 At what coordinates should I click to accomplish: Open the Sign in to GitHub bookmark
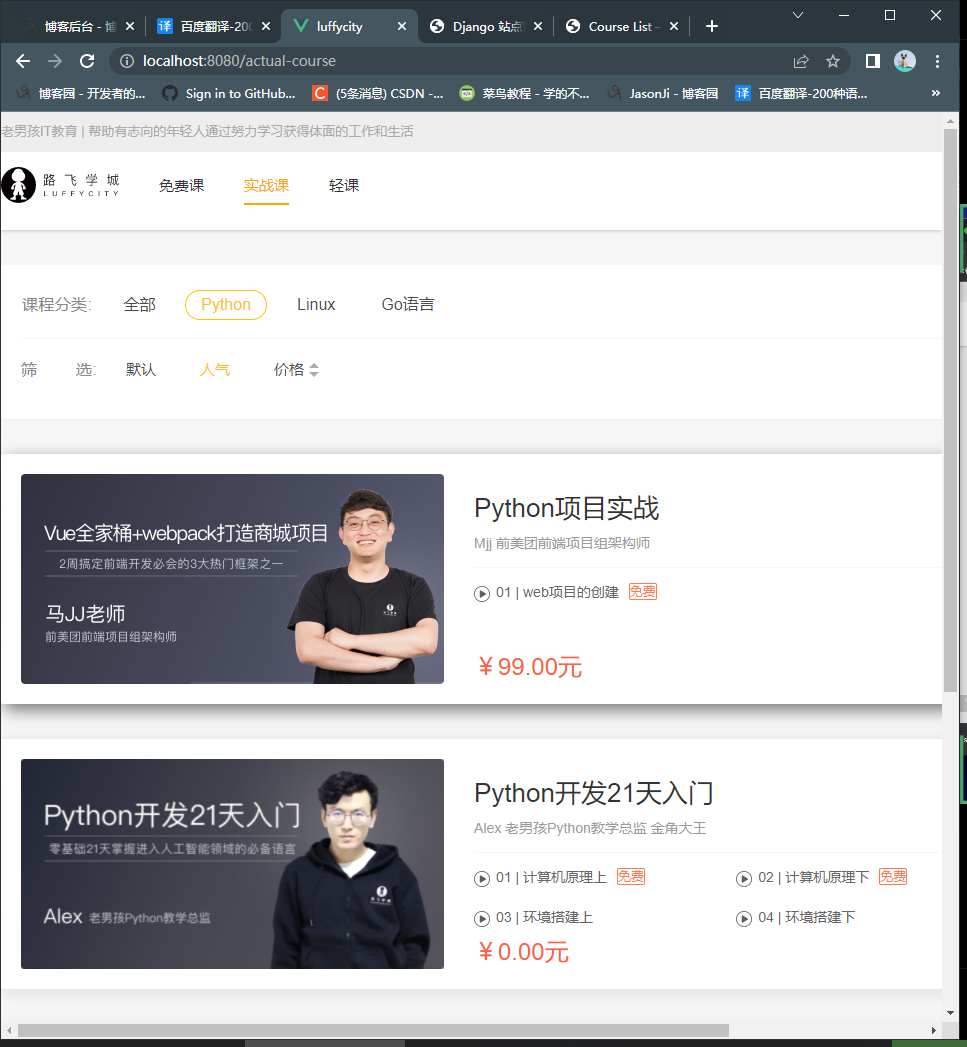pyautogui.click(x=229, y=93)
